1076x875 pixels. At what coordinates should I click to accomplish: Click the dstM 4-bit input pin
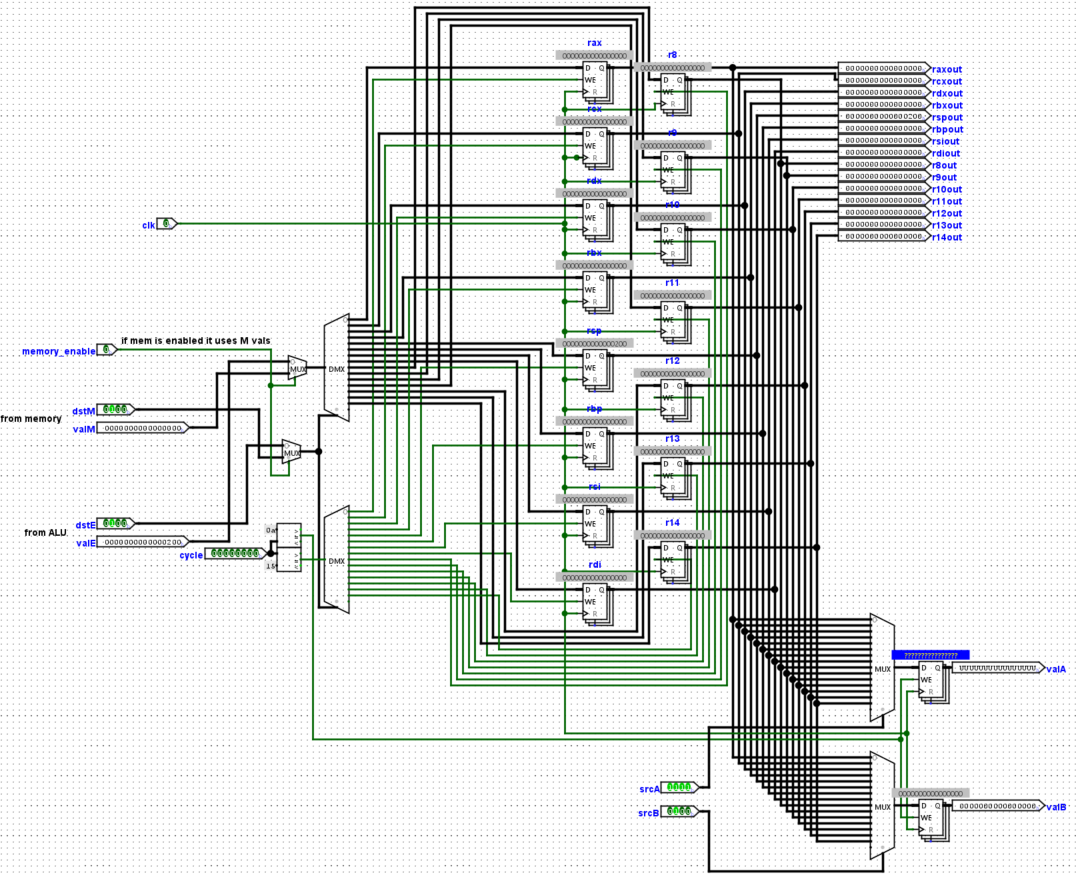pos(115,410)
